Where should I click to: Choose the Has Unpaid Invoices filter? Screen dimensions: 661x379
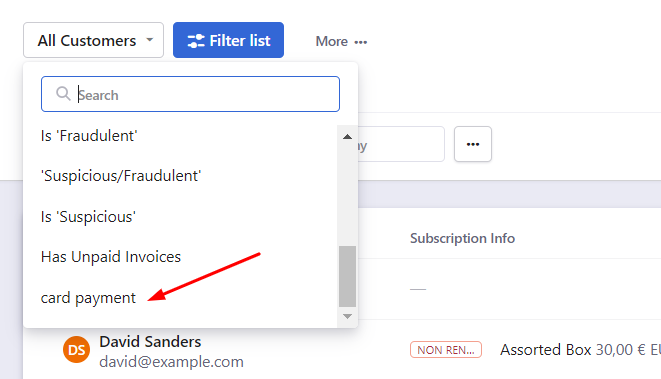click(x=111, y=257)
